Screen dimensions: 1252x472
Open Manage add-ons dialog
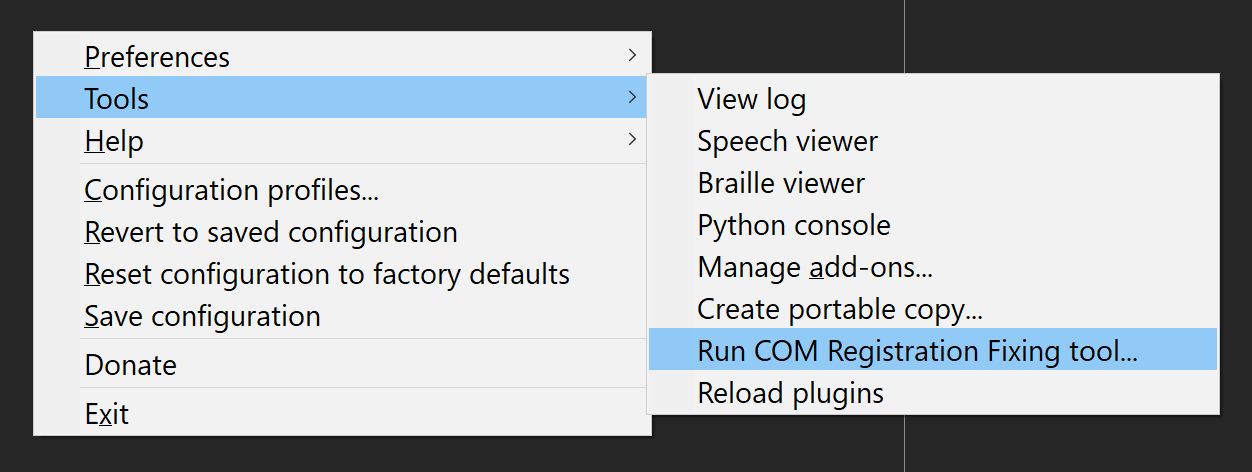(x=815, y=267)
